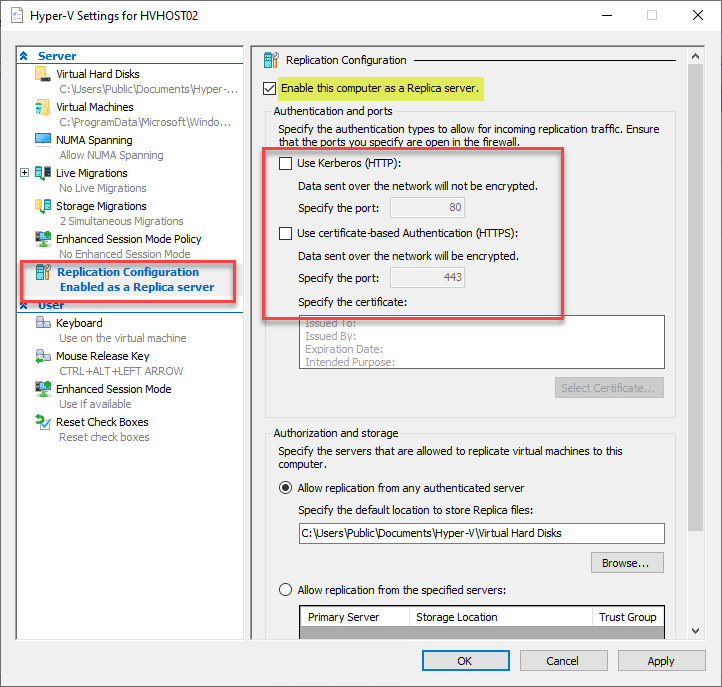Image resolution: width=722 pixels, height=687 pixels.
Task: Click the certificate details box
Action: tap(482, 342)
